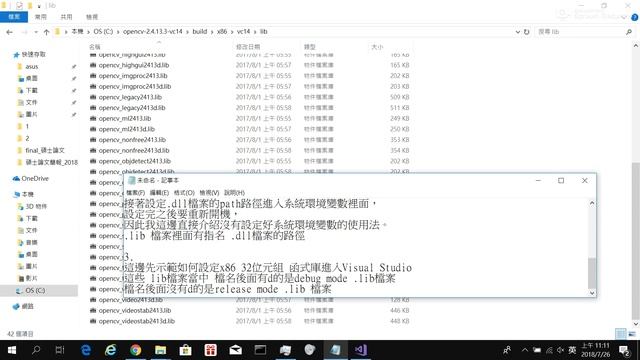Go back in File Explorer
The height and width of the screenshot is (360, 640).
[x=9, y=32]
